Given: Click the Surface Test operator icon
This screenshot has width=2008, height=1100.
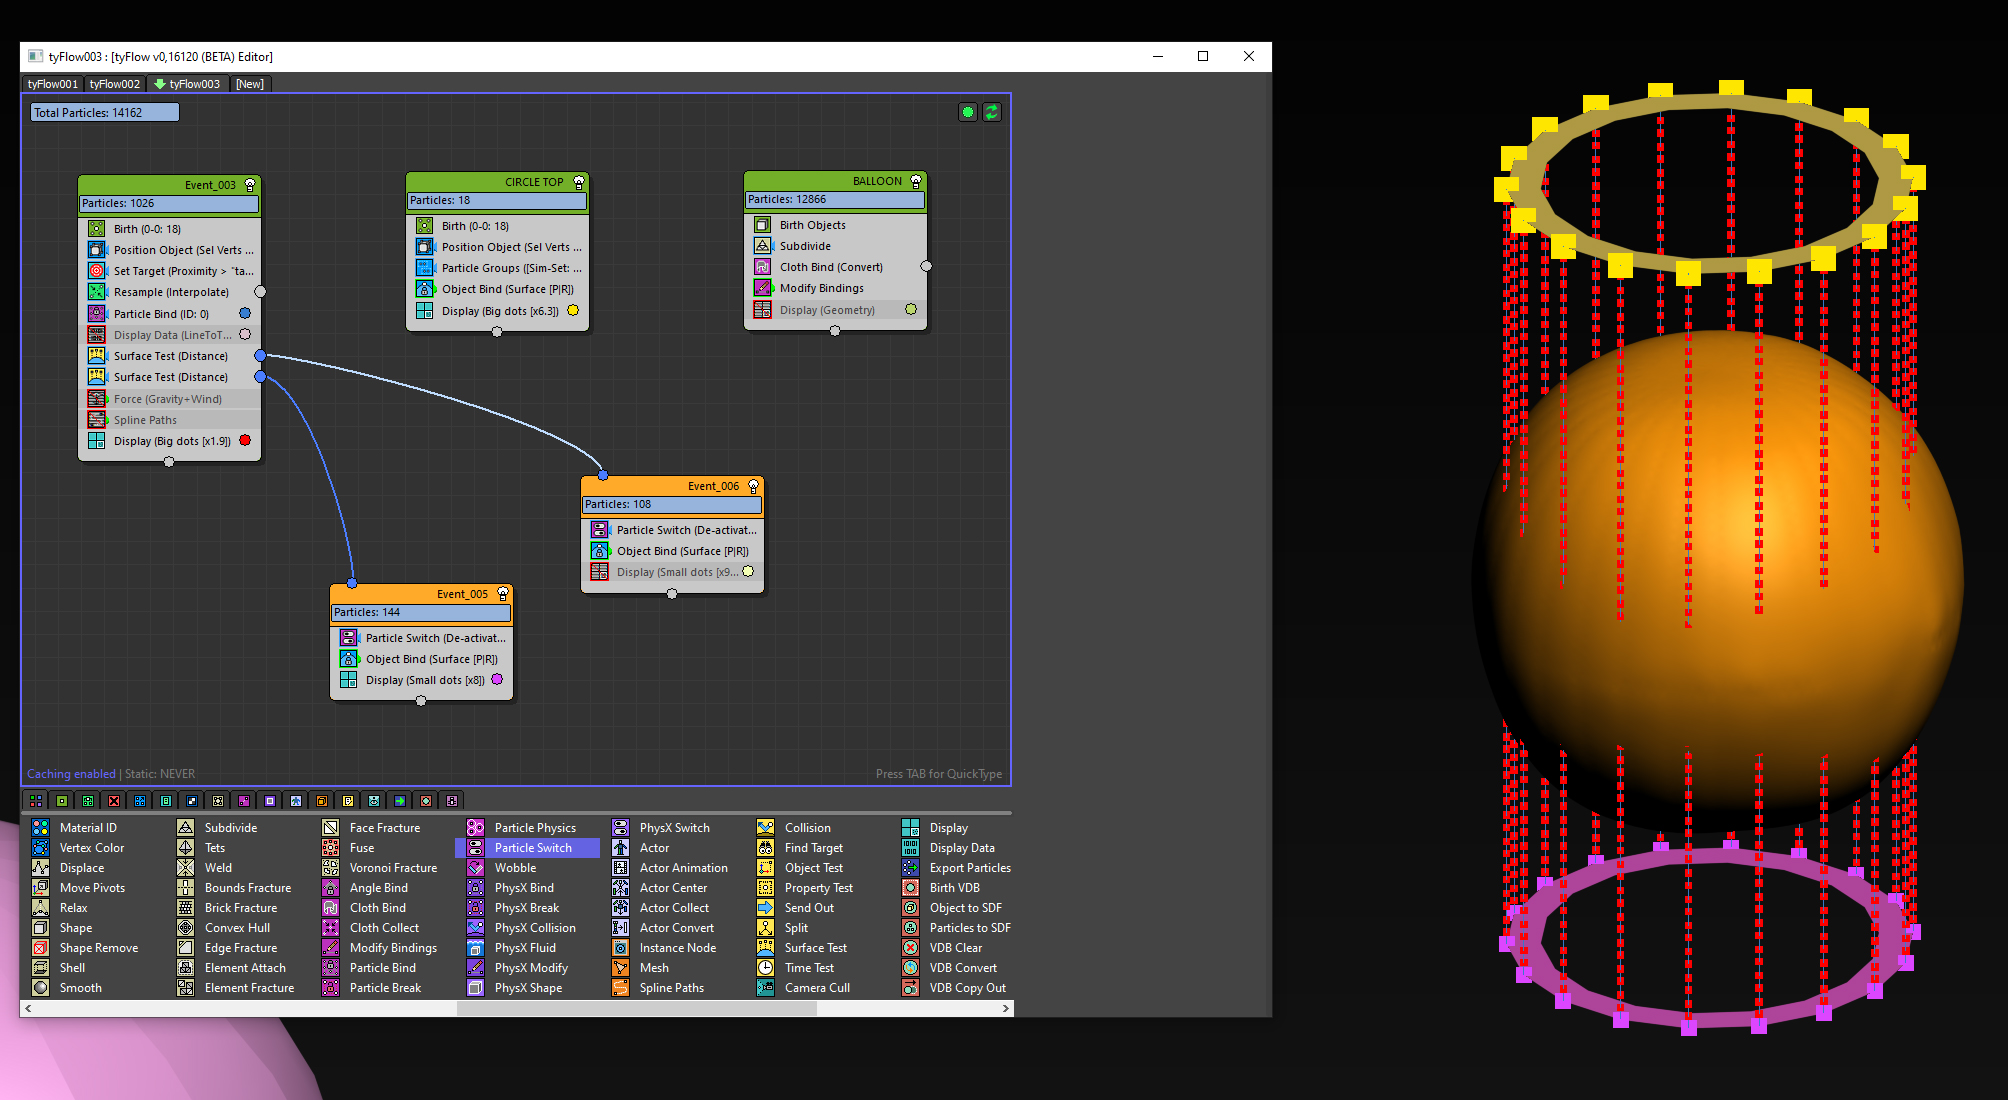Looking at the screenshot, I should tap(765, 948).
